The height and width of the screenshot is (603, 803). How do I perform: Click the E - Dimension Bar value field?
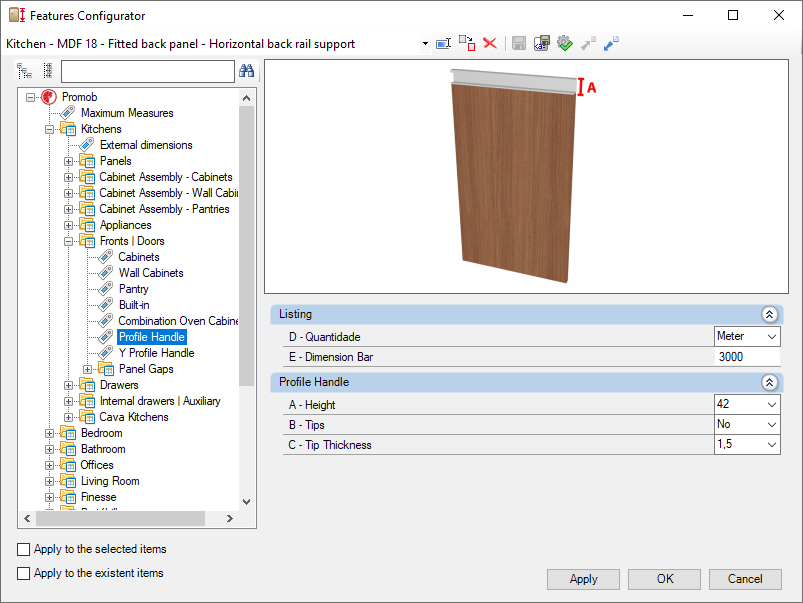point(747,357)
